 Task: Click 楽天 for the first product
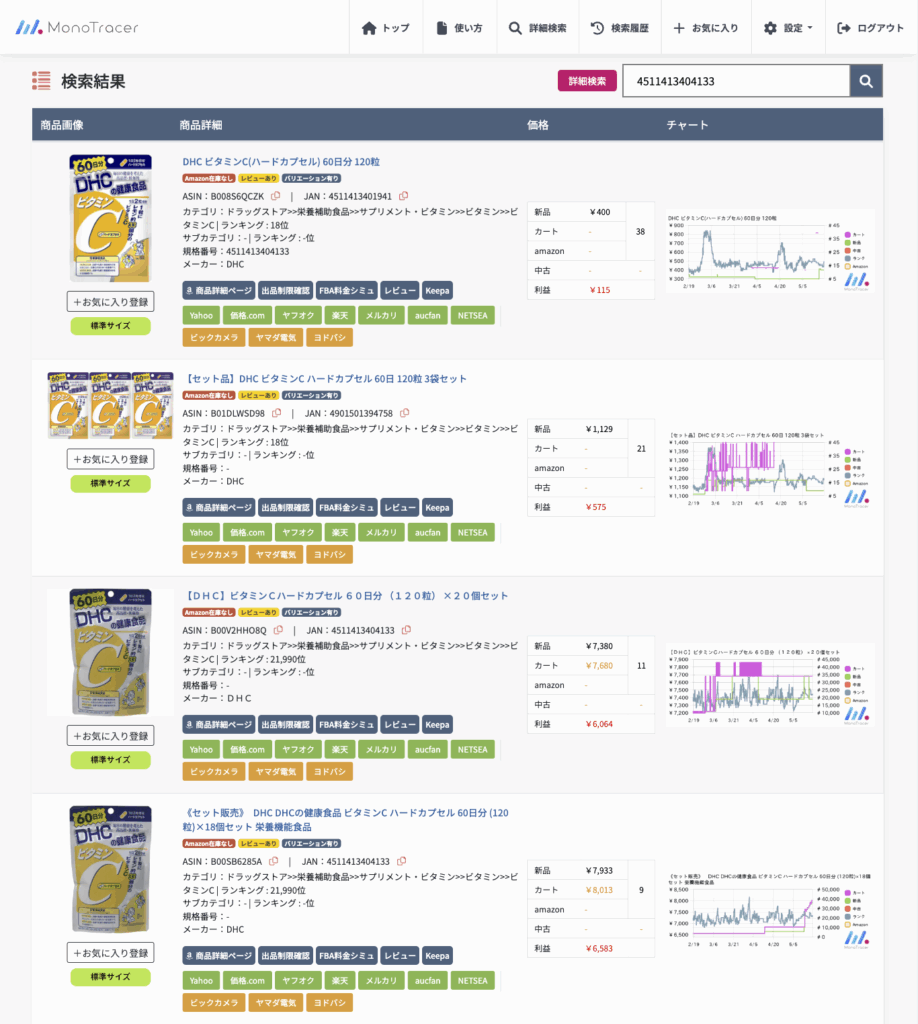click(340, 315)
